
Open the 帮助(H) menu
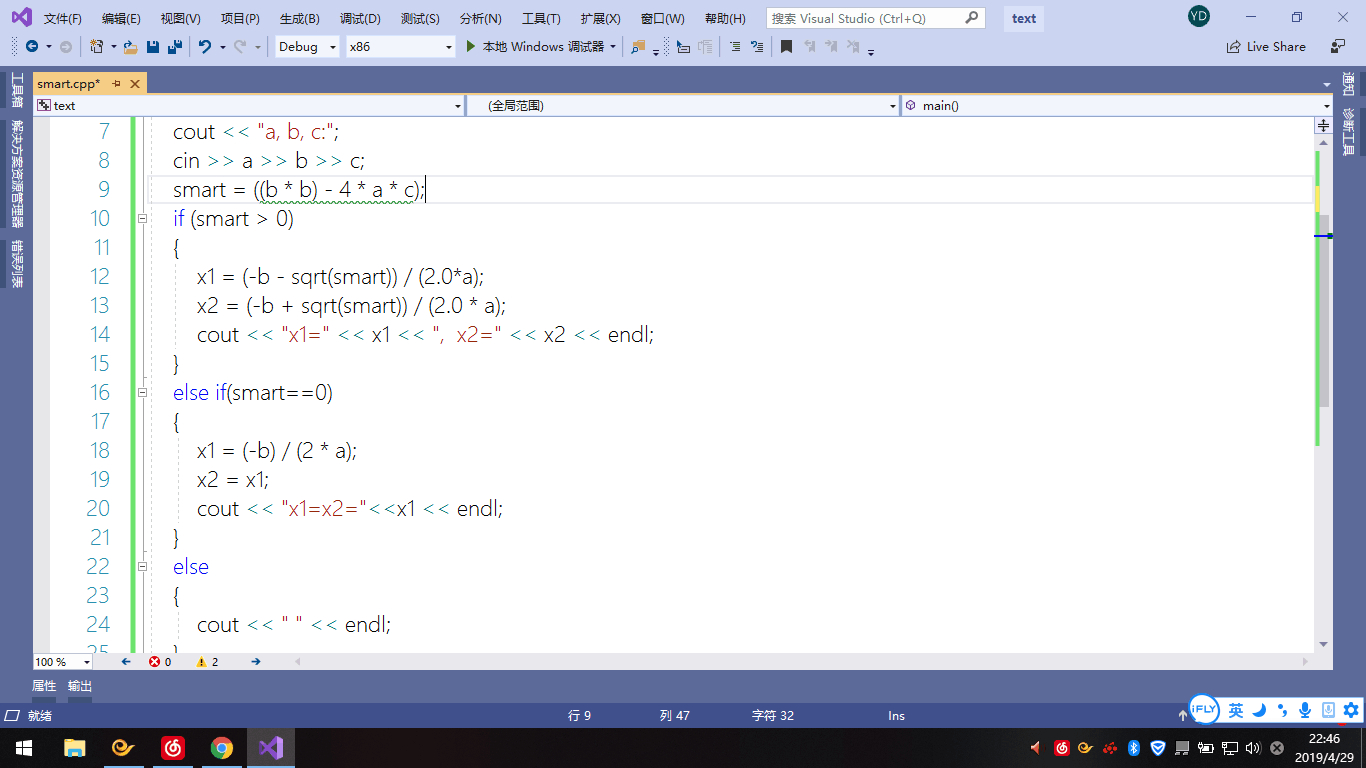point(725,18)
